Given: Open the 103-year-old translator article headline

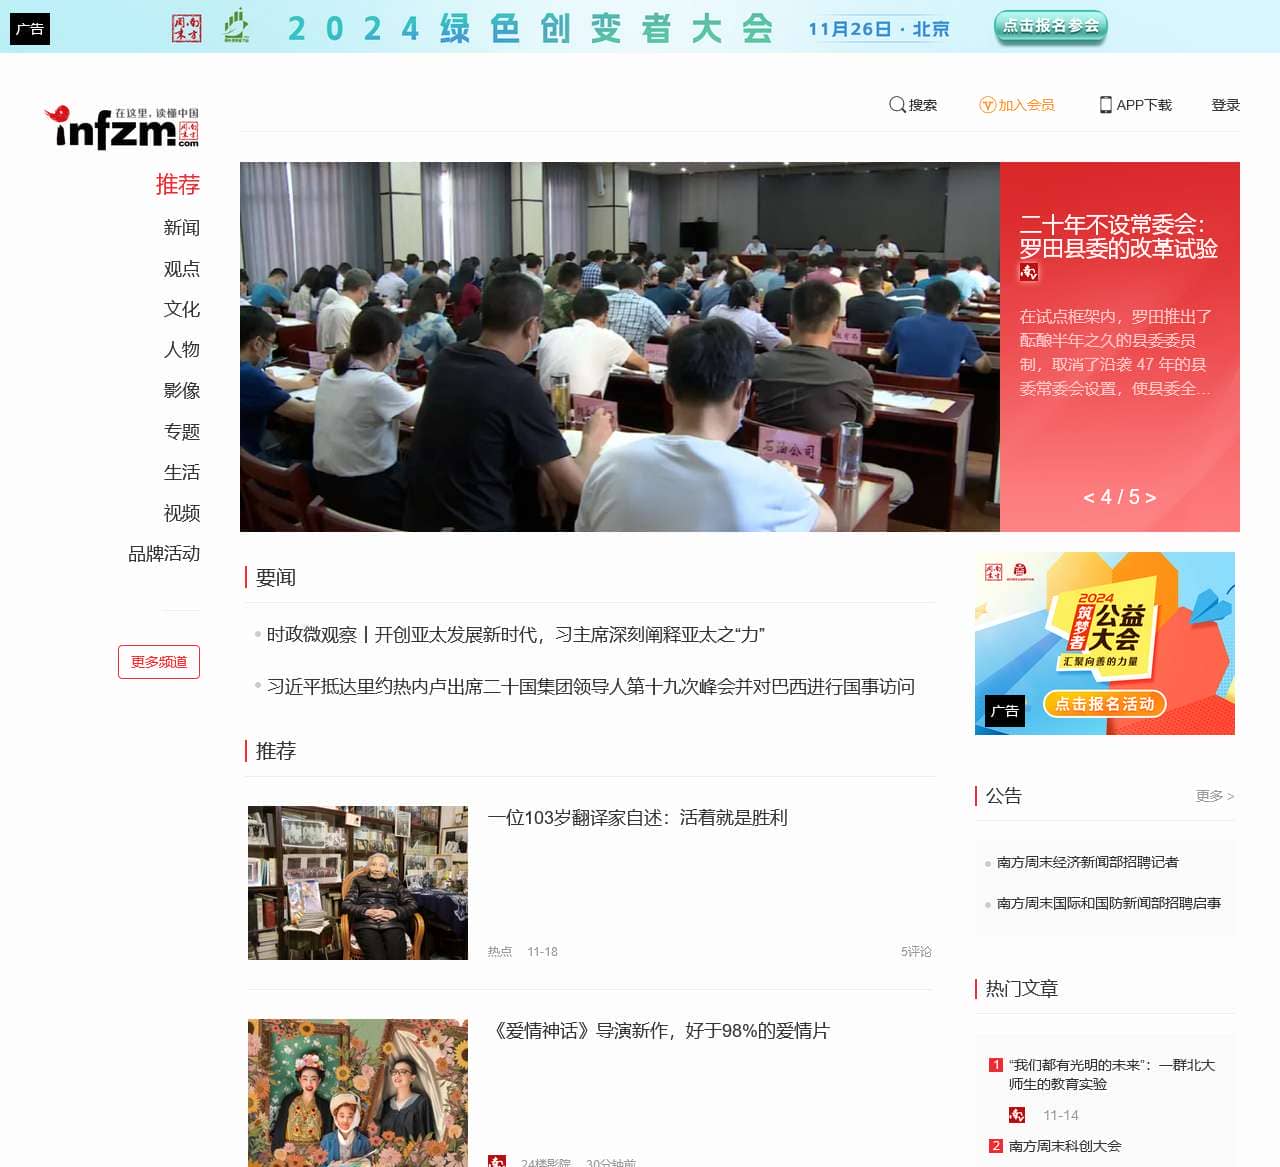Looking at the screenshot, I should [x=639, y=818].
